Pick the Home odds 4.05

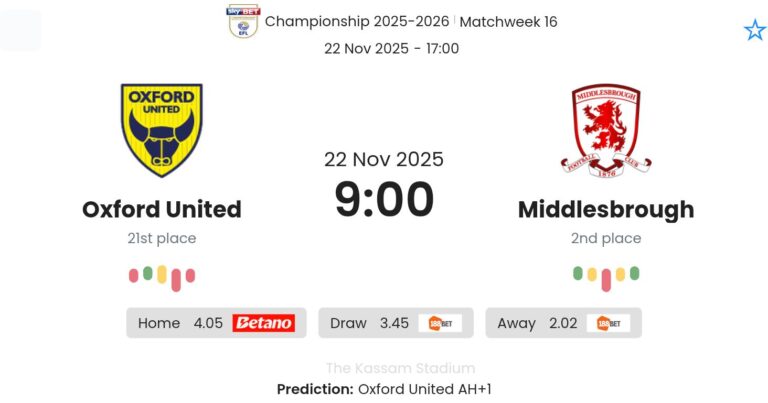tap(208, 323)
